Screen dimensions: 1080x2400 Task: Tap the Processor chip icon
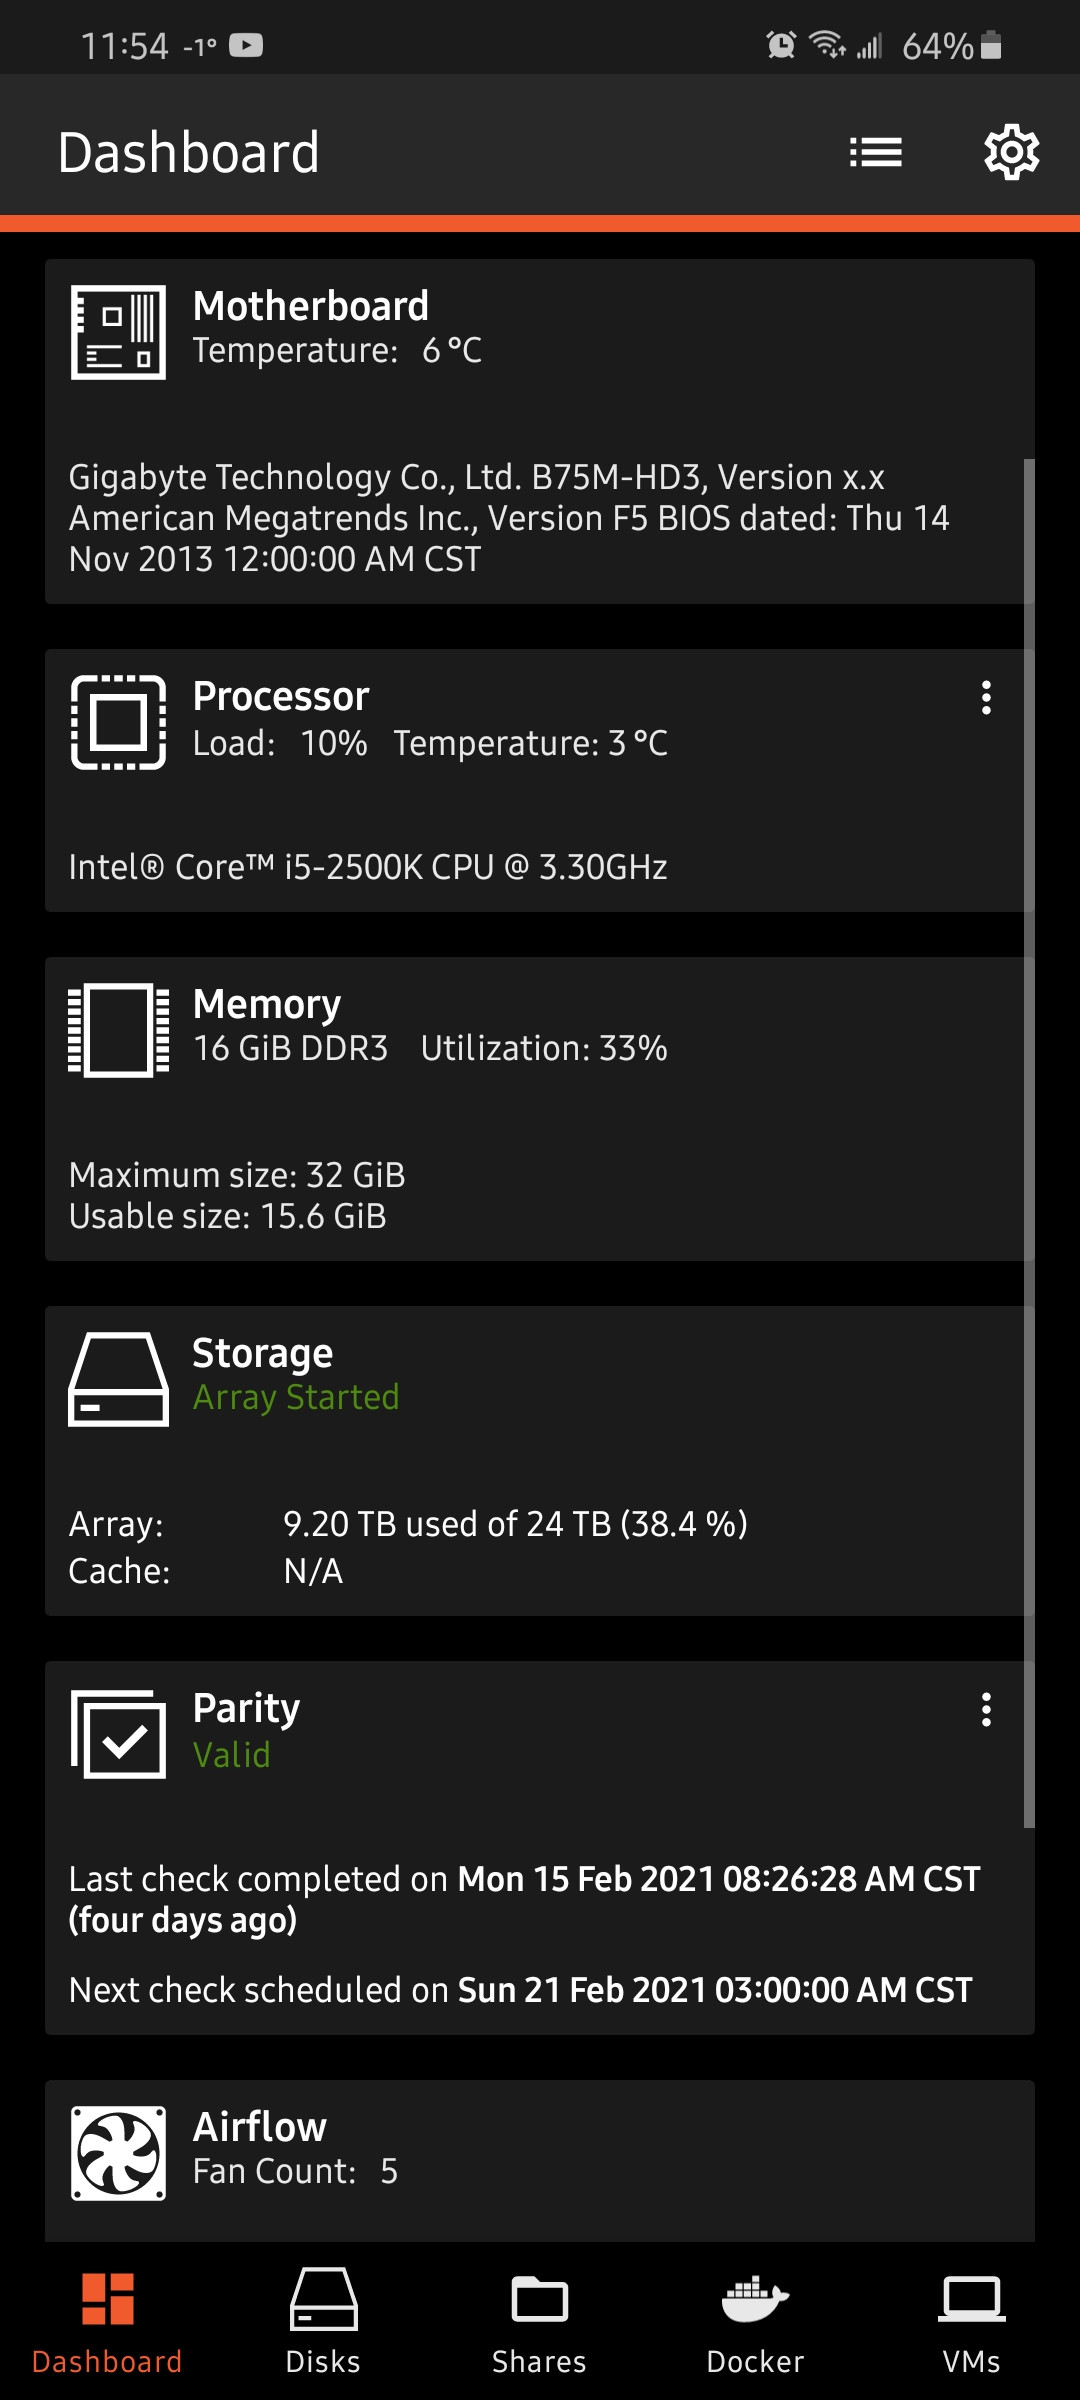(x=118, y=722)
